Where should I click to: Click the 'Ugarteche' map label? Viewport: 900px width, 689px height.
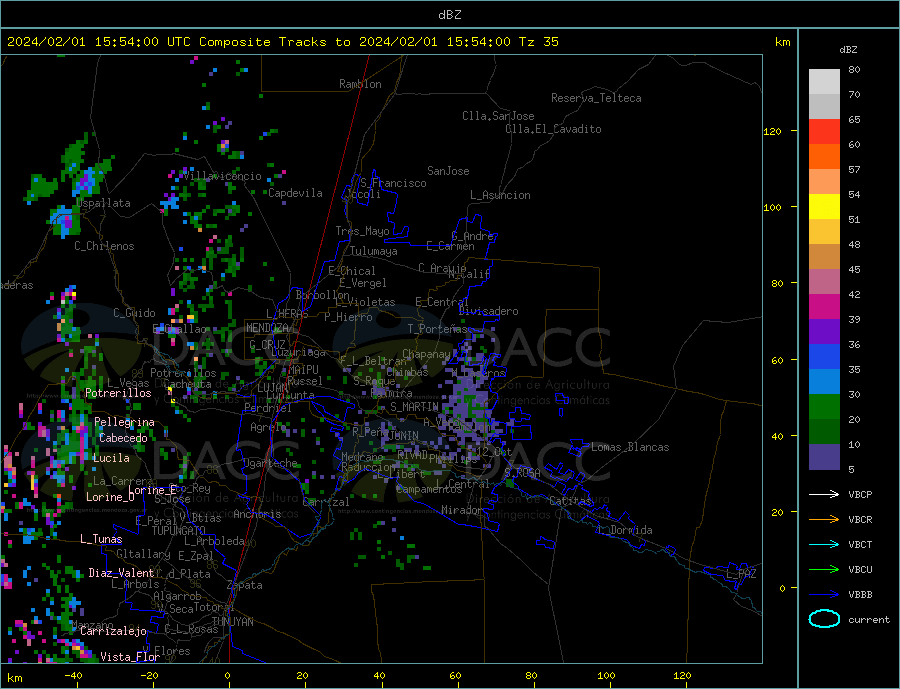(x=270, y=463)
